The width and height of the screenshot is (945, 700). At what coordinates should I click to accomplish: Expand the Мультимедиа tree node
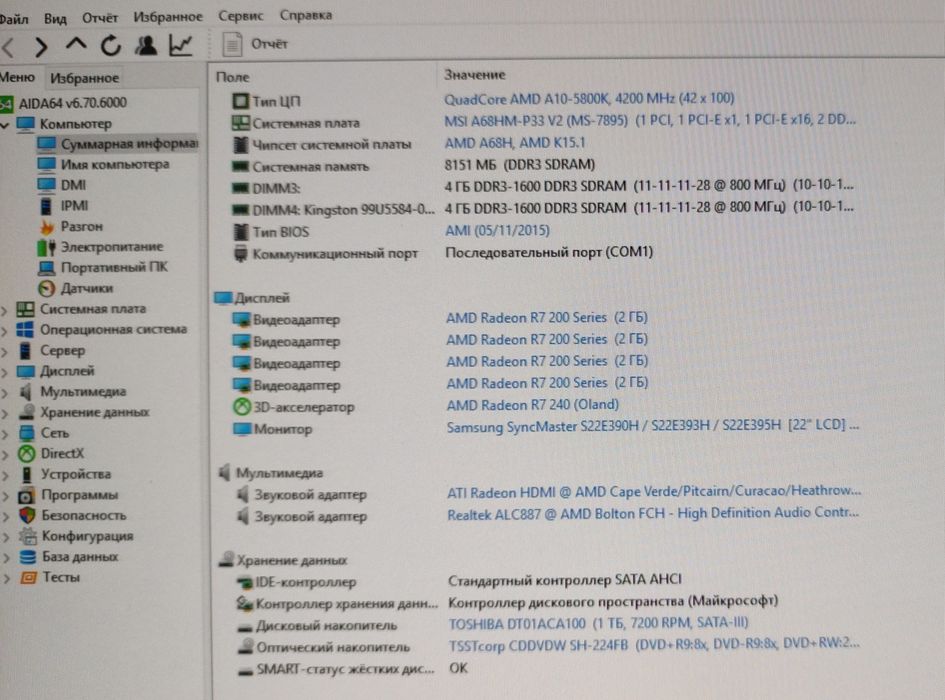(4, 393)
